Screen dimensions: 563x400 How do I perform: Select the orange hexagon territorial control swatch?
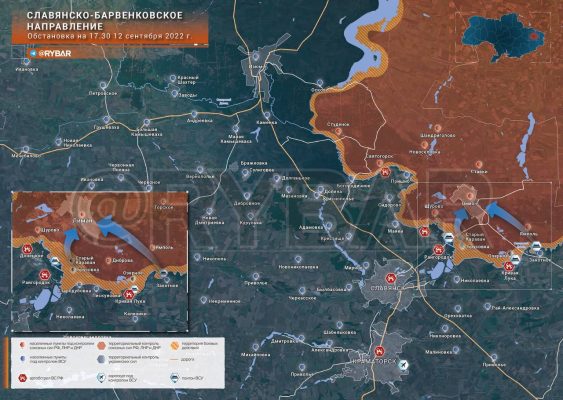102,345
